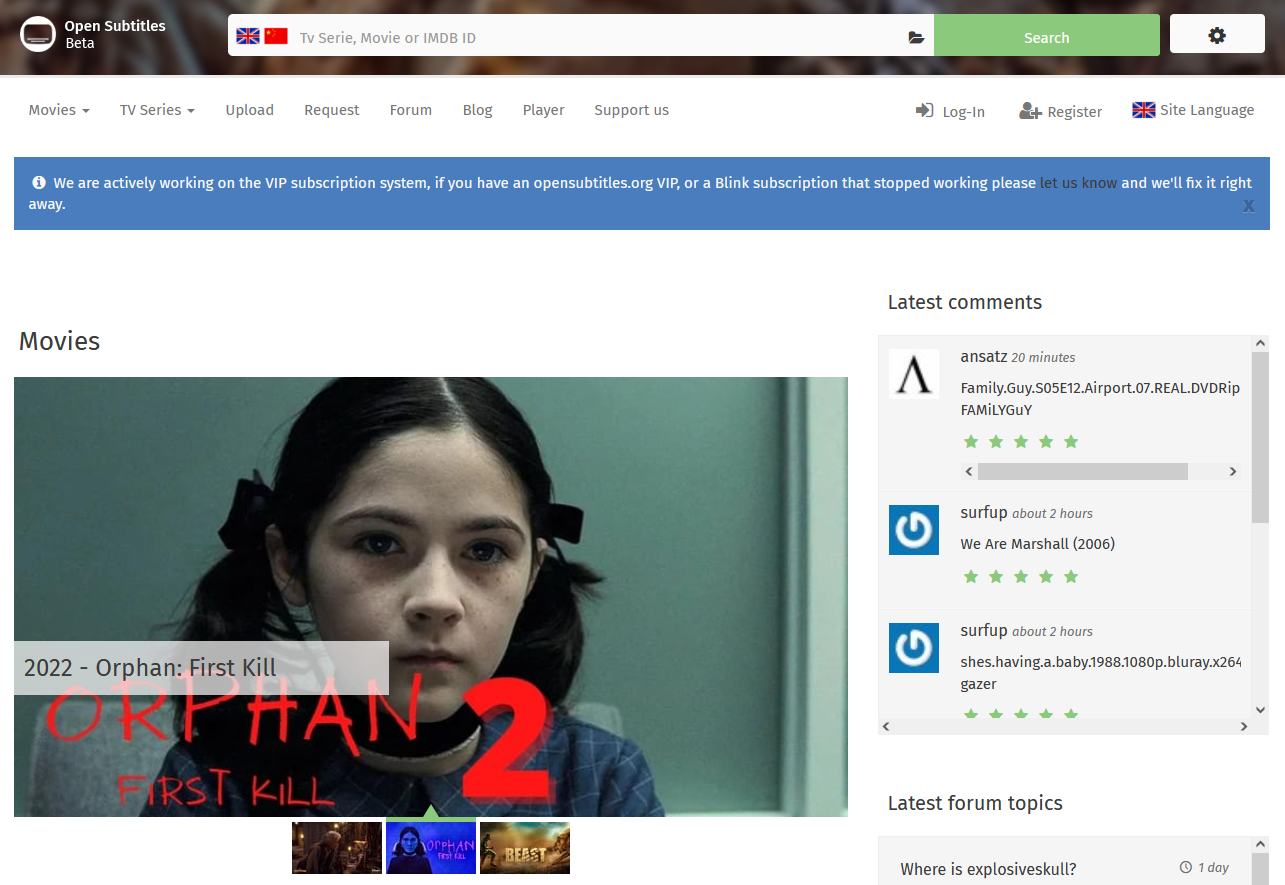Open Family.Guy.S05E12 comment subtitle link
Screen dimensions: 1285x885
pos(1100,399)
